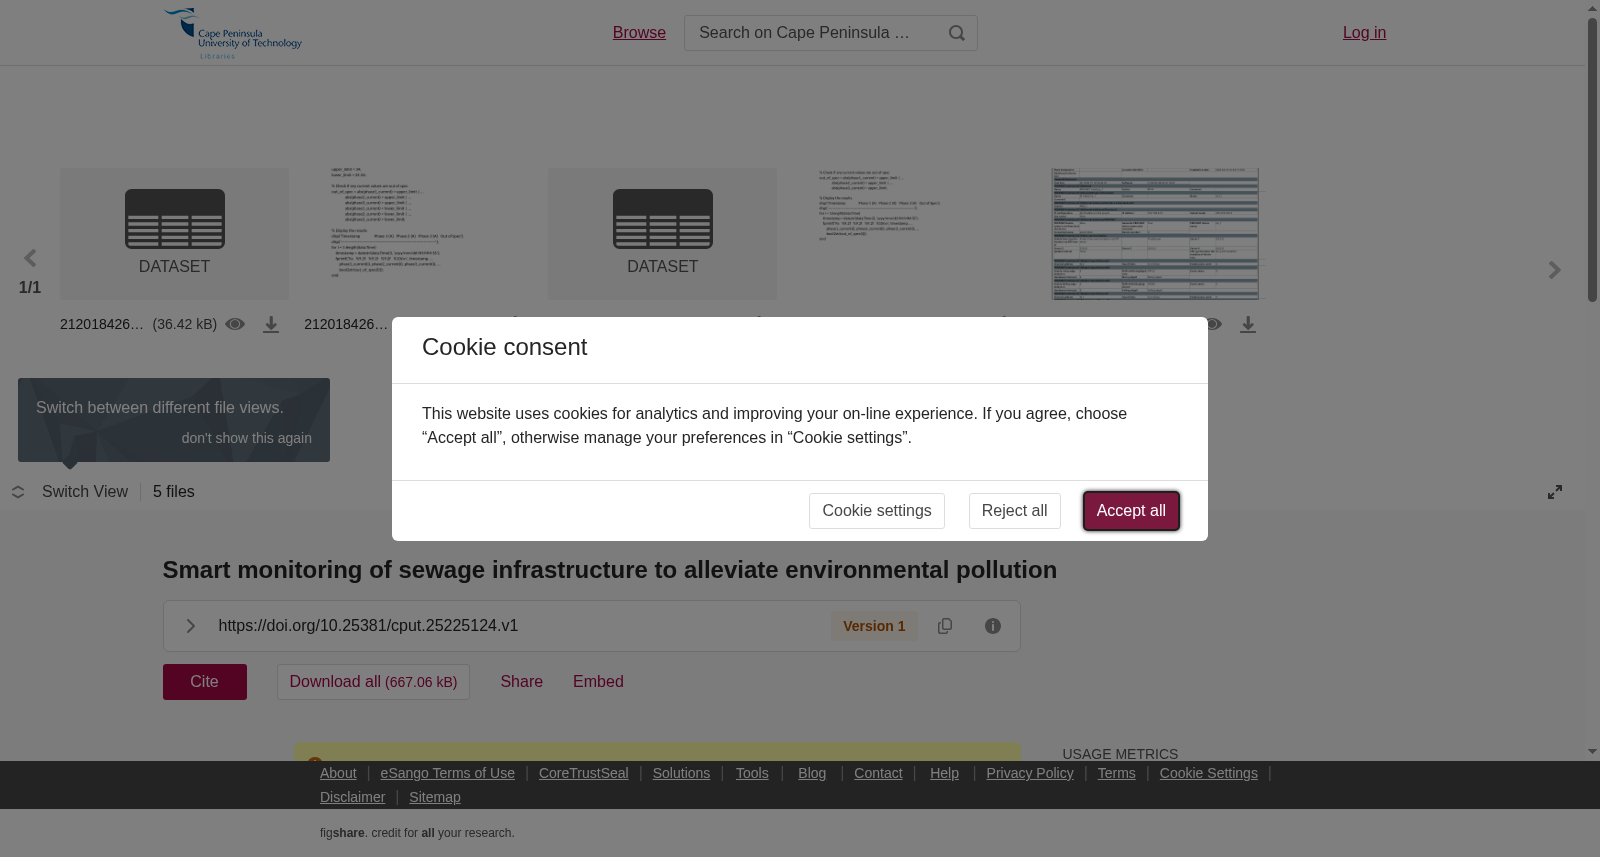Open the Help footer link
The height and width of the screenshot is (857, 1600).
click(944, 773)
